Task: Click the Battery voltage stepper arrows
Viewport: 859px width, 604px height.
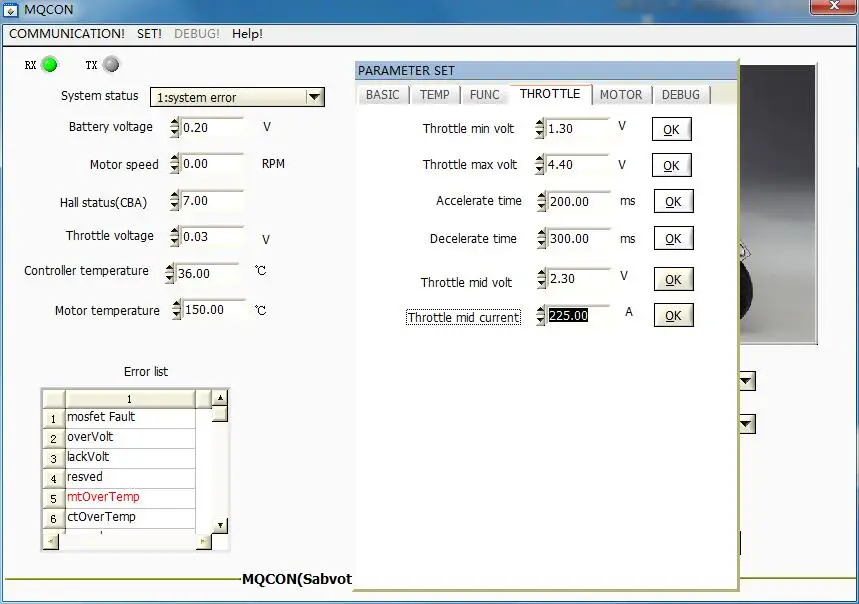Action: [x=174, y=128]
